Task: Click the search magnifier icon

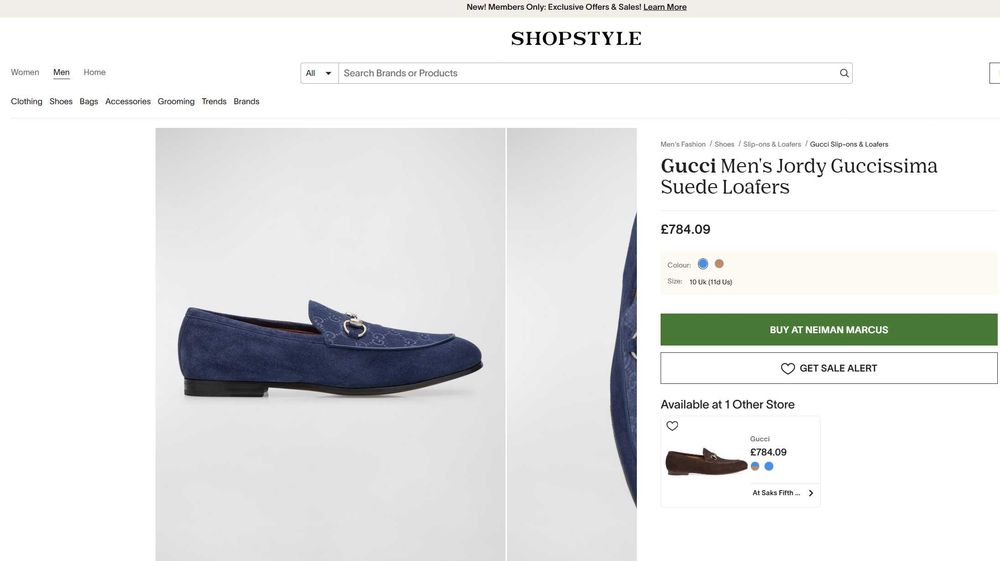Action: coord(844,73)
